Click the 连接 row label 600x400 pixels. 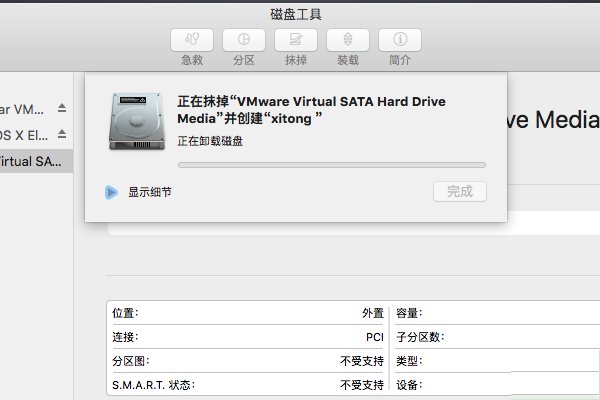tap(126, 337)
